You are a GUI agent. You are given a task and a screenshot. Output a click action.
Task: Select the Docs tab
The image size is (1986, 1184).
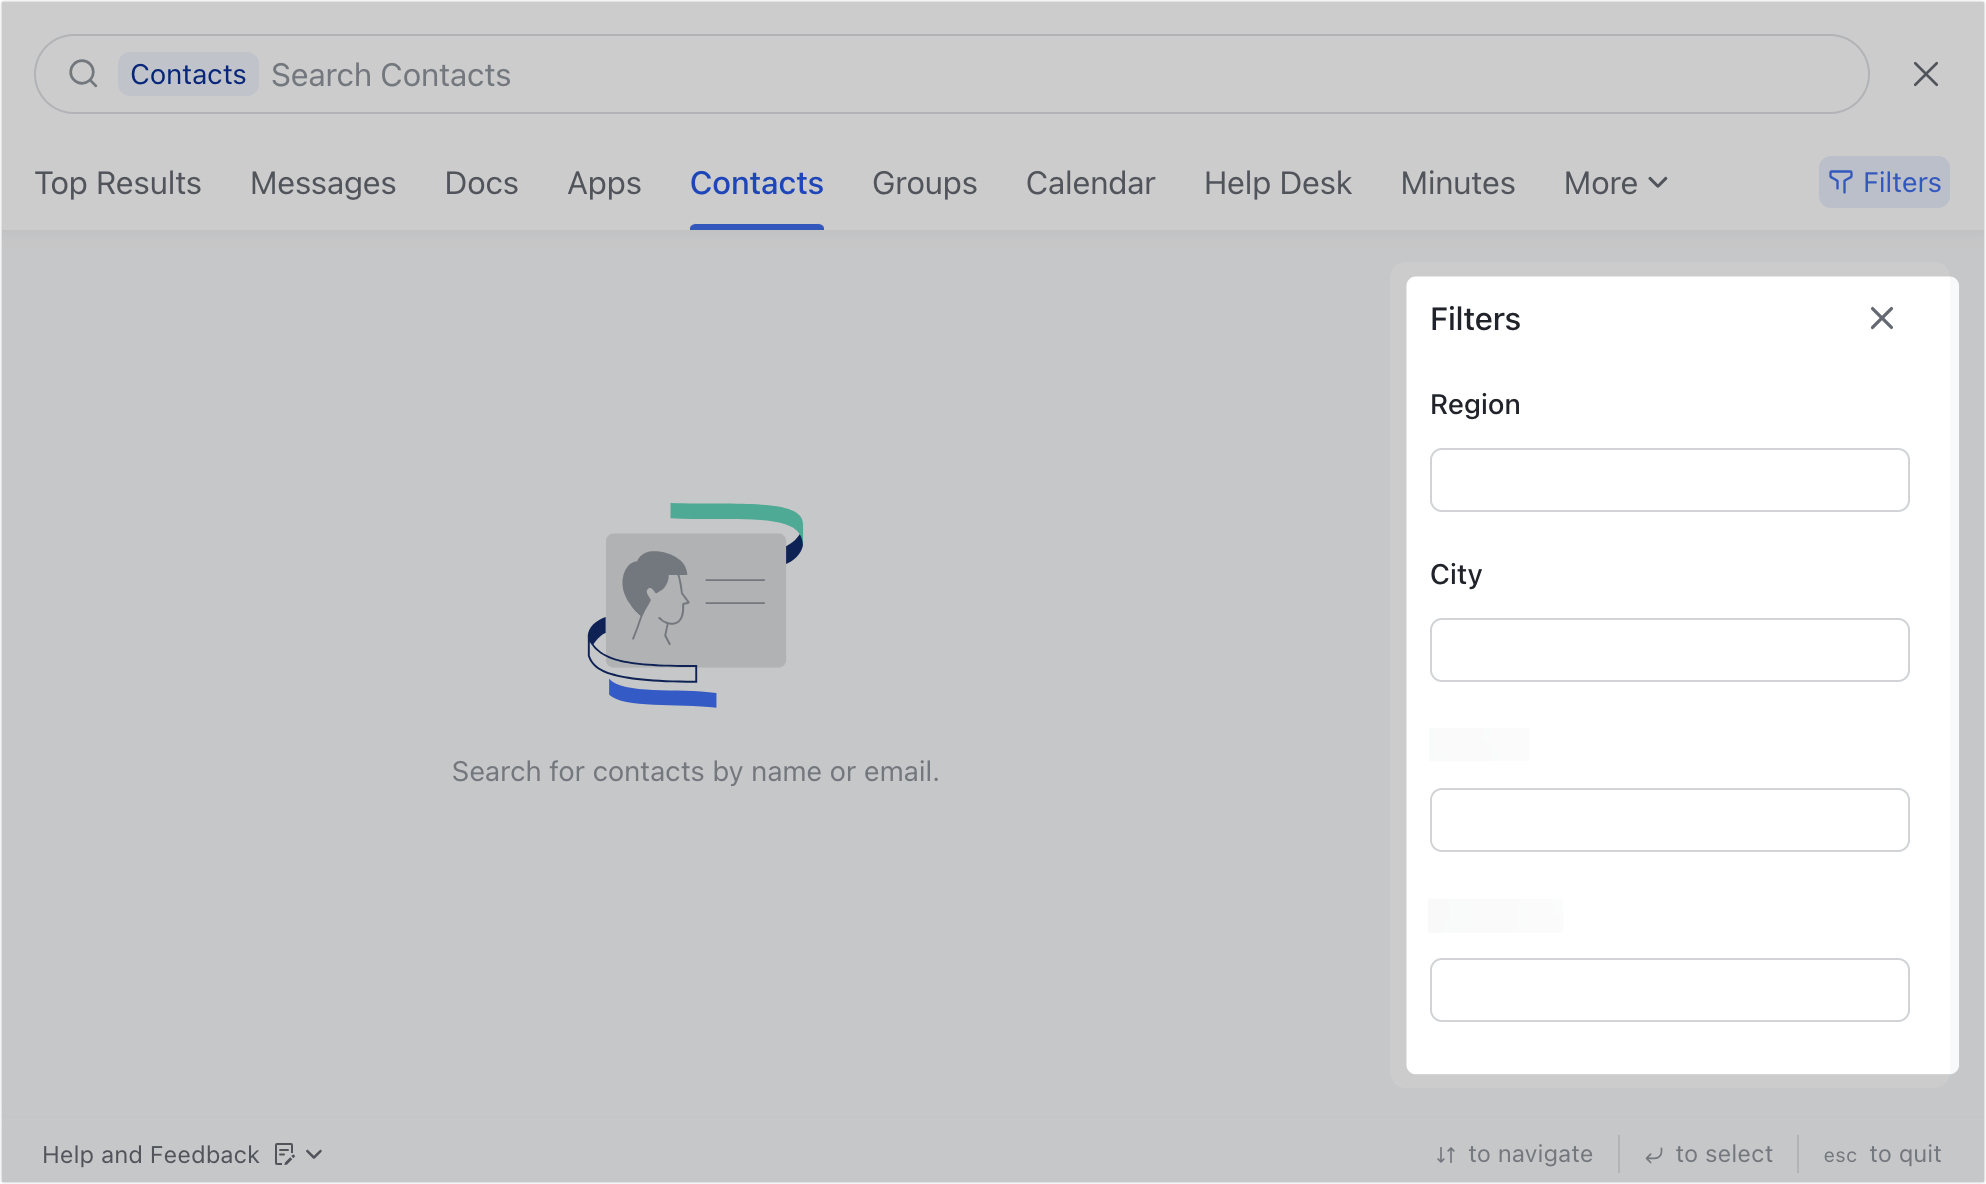pyautogui.click(x=481, y=183)
